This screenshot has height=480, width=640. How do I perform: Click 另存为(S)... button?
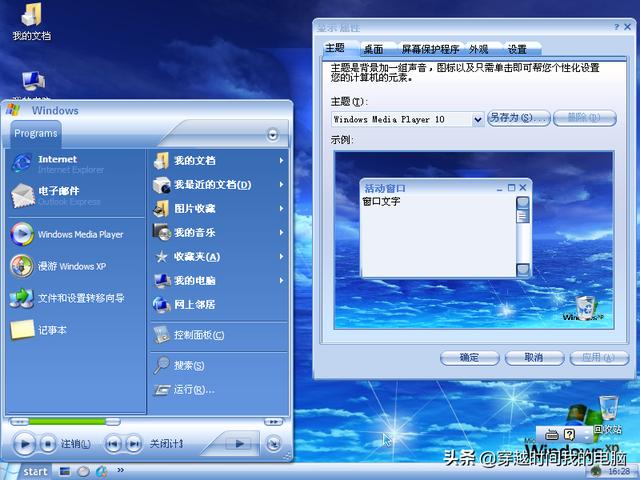click(x=518, y=118)
